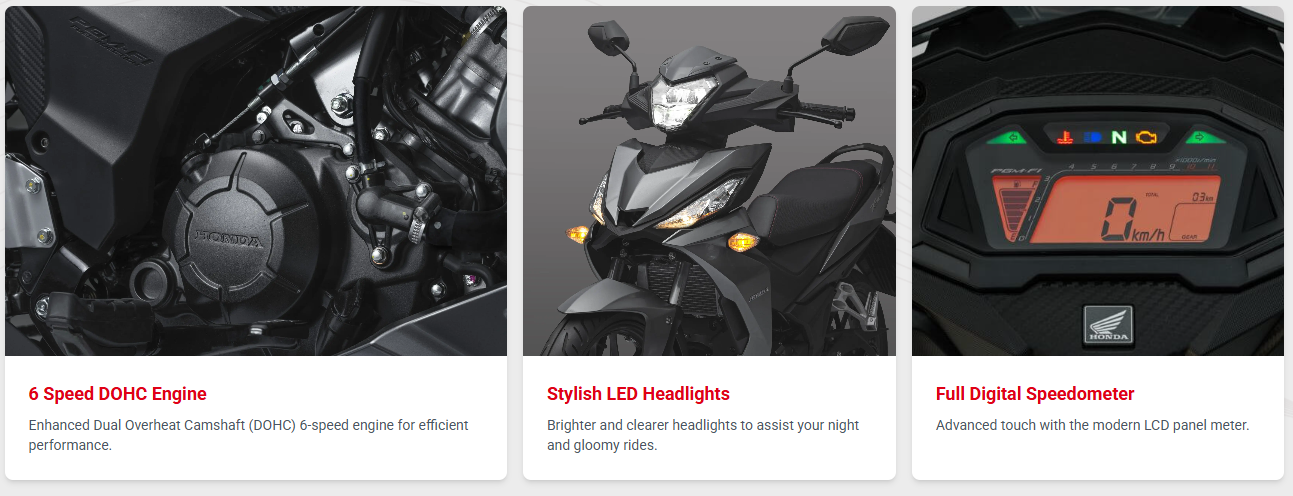Open the Stylish LED Headlights heading
Screen dimensions: 1293x496
[638, 394]
